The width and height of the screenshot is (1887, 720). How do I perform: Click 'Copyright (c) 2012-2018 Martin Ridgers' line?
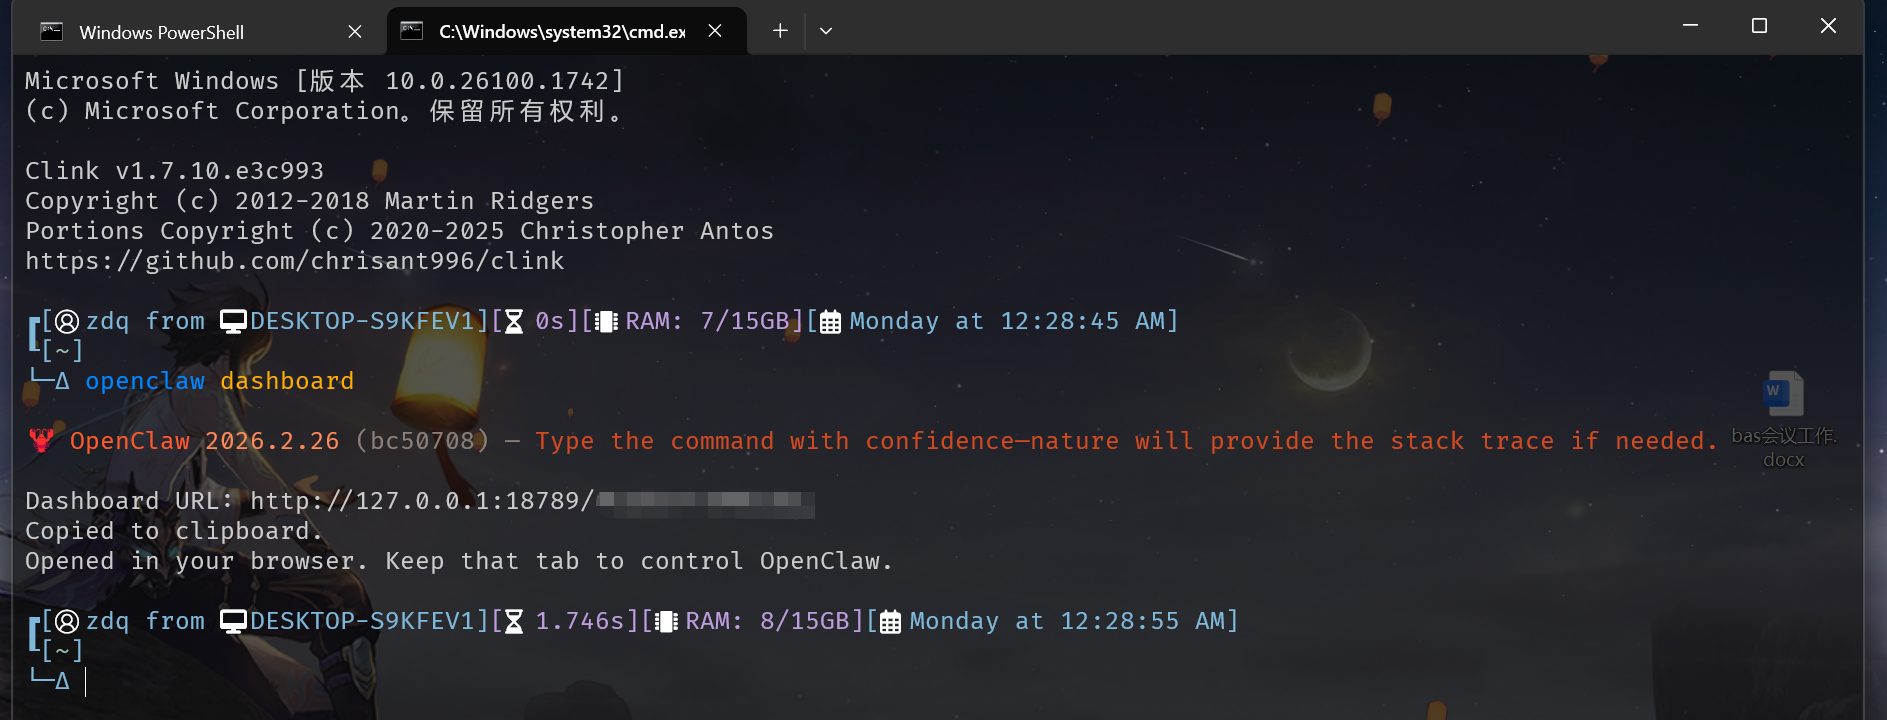310,201
